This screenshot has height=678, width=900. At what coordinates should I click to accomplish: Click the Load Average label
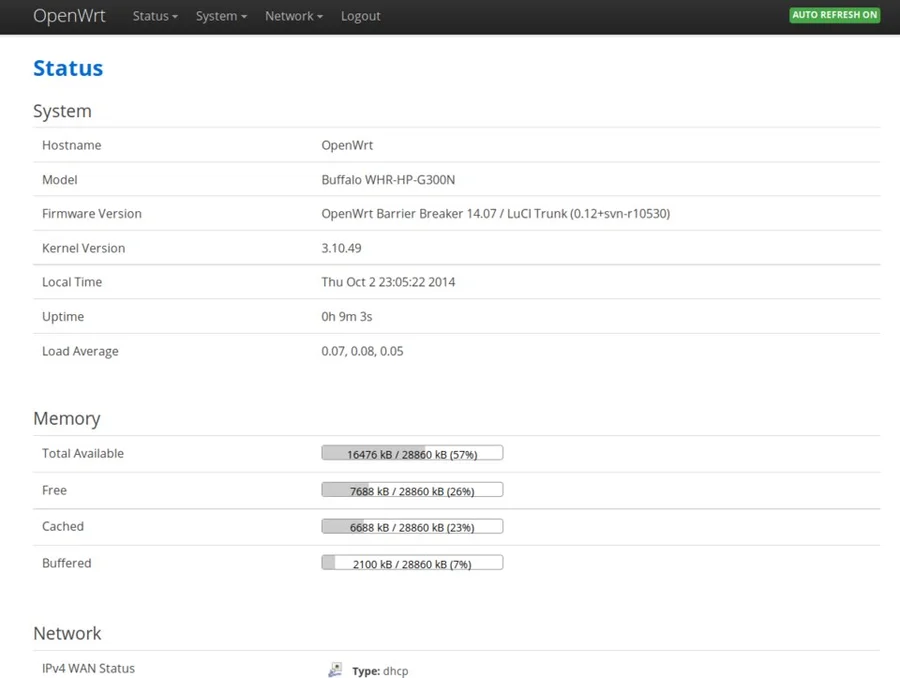coord(80,351)
